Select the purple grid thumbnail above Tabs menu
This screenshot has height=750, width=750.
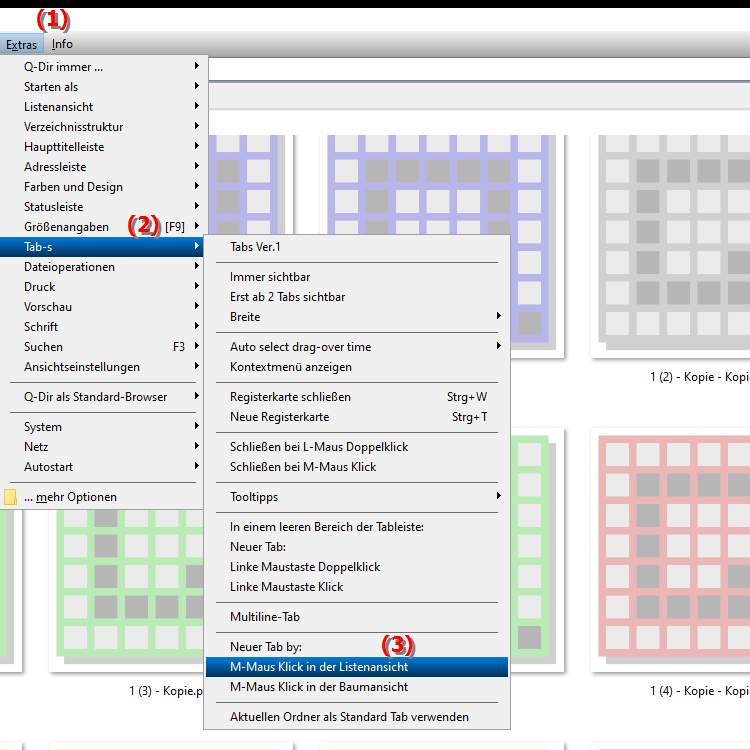[x=442, y=184]
